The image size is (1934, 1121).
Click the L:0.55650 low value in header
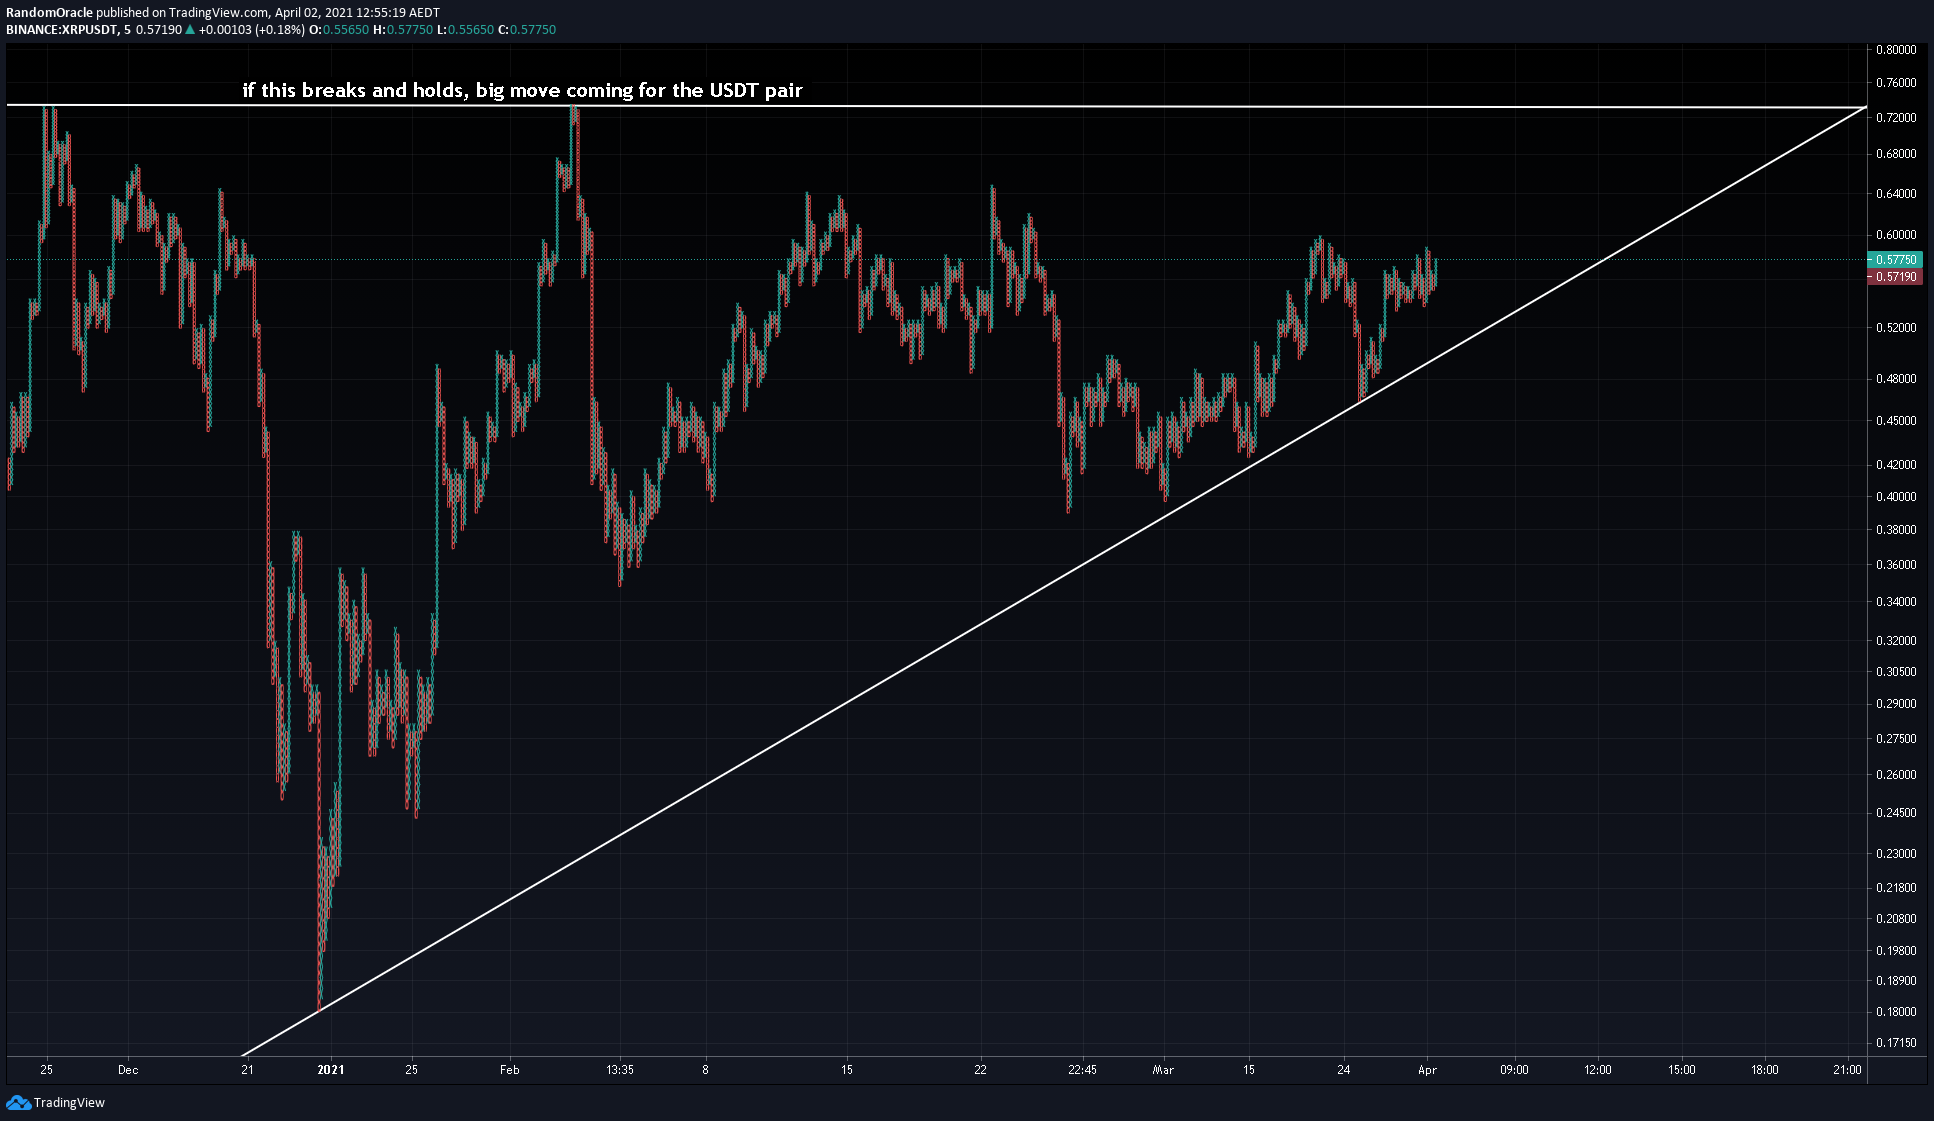pyautogui.click(x=465, y=30)
